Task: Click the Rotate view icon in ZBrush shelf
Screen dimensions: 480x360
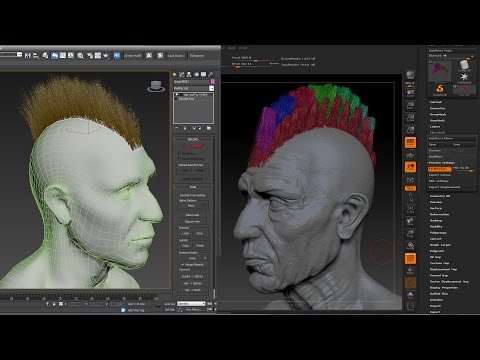Action: click(410, 246)
